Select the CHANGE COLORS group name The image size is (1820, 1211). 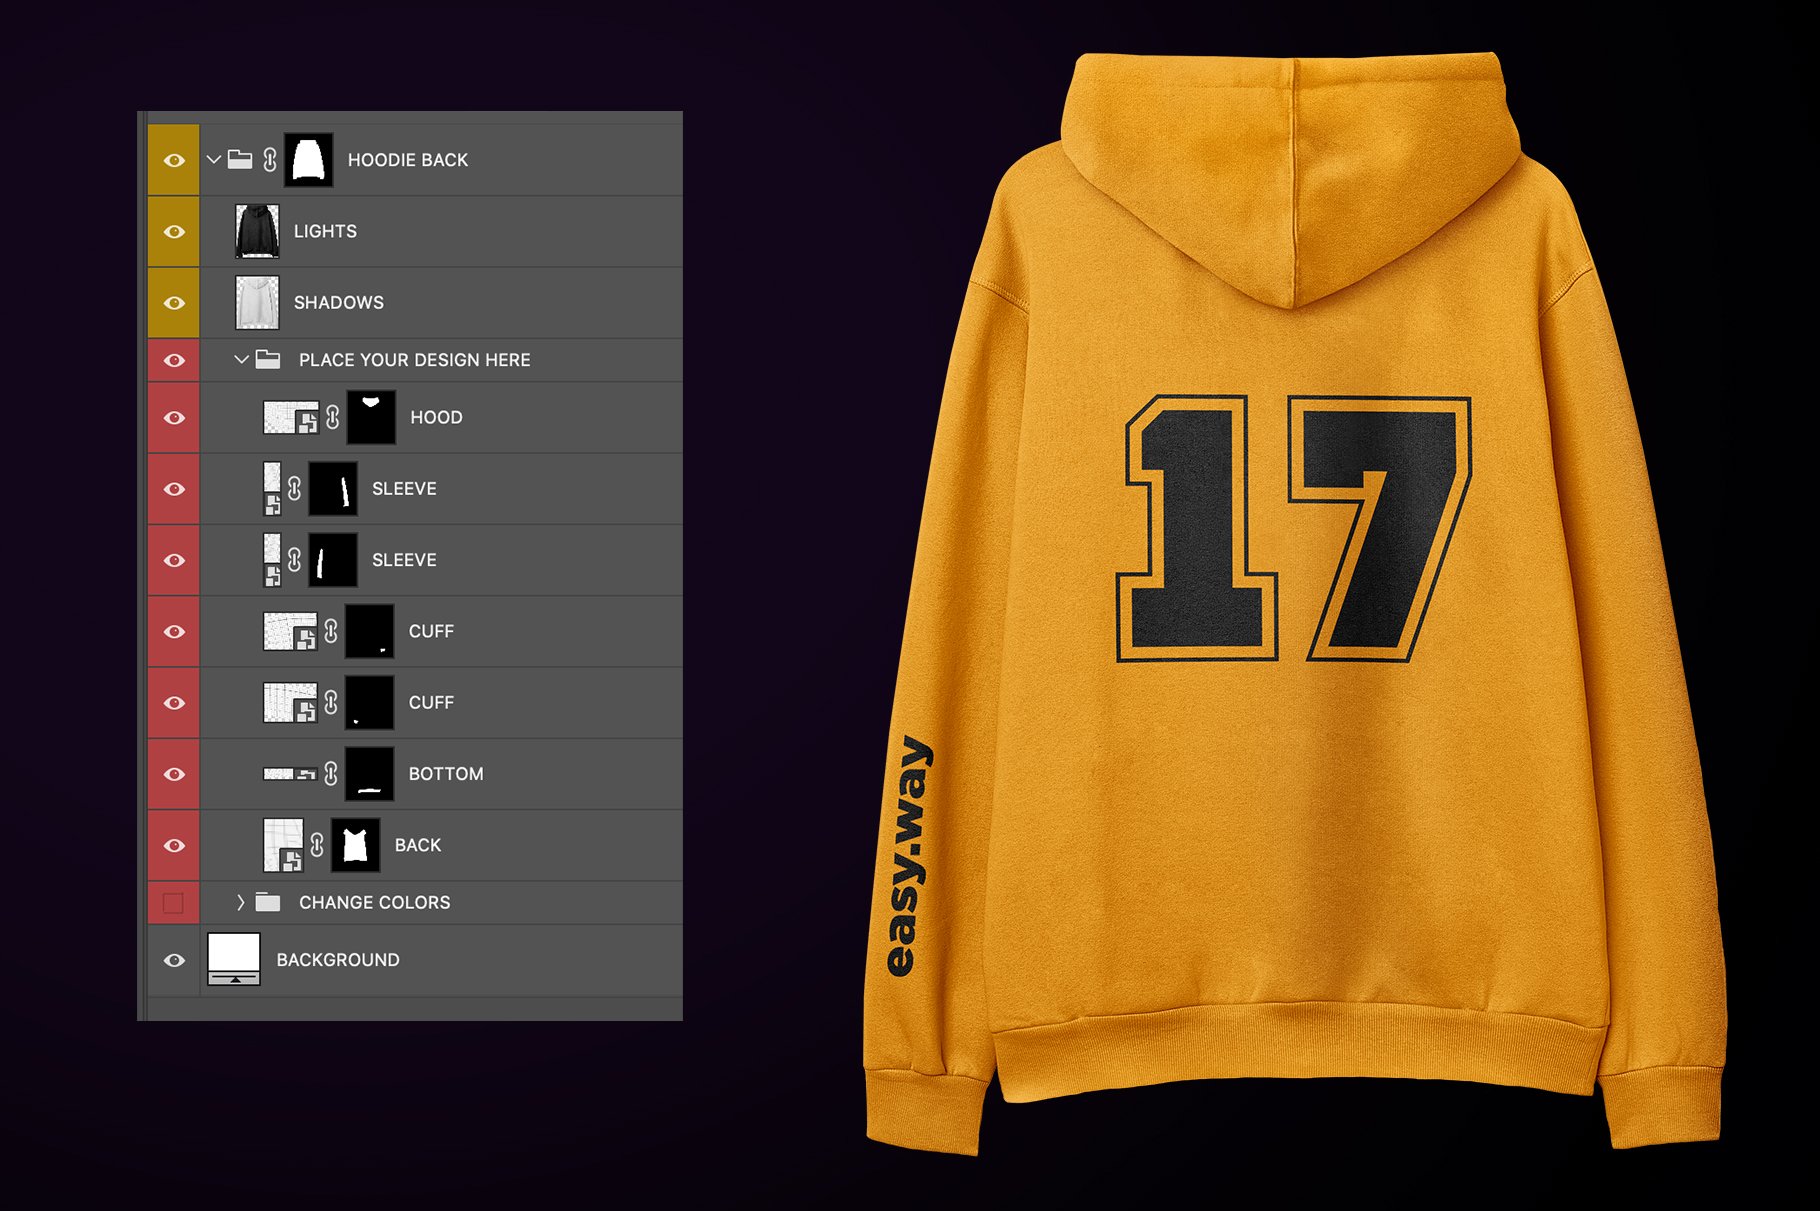point(375,903)
